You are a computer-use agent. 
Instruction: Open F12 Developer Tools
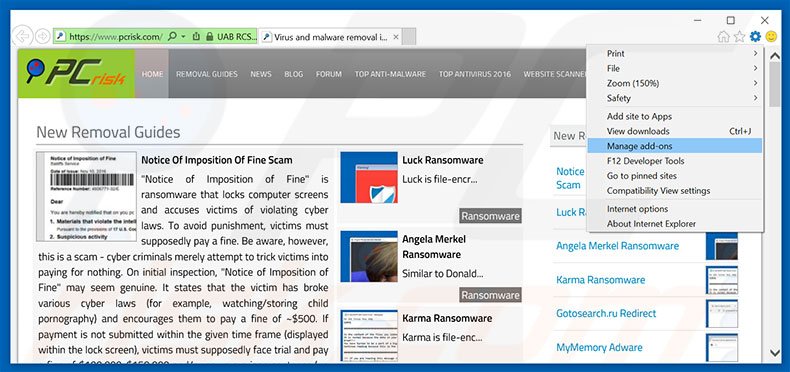675,161
